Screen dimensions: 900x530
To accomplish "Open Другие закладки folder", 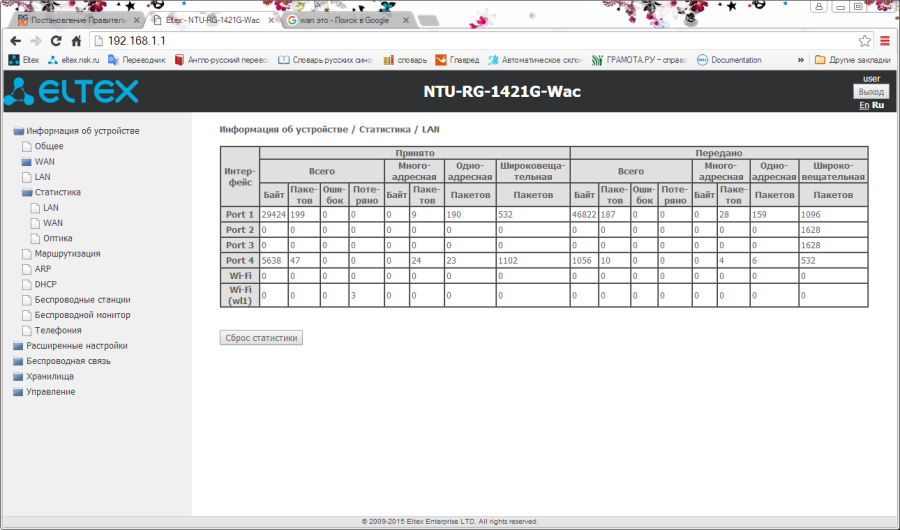I will coord(852,60).
